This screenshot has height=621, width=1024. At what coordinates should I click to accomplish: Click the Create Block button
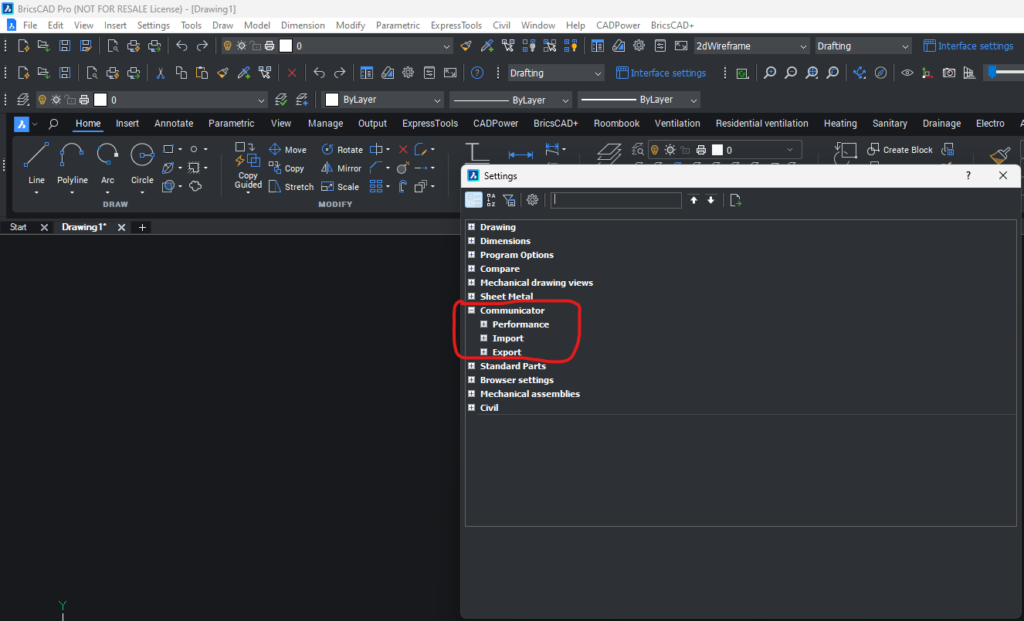(x=900, y=150)
